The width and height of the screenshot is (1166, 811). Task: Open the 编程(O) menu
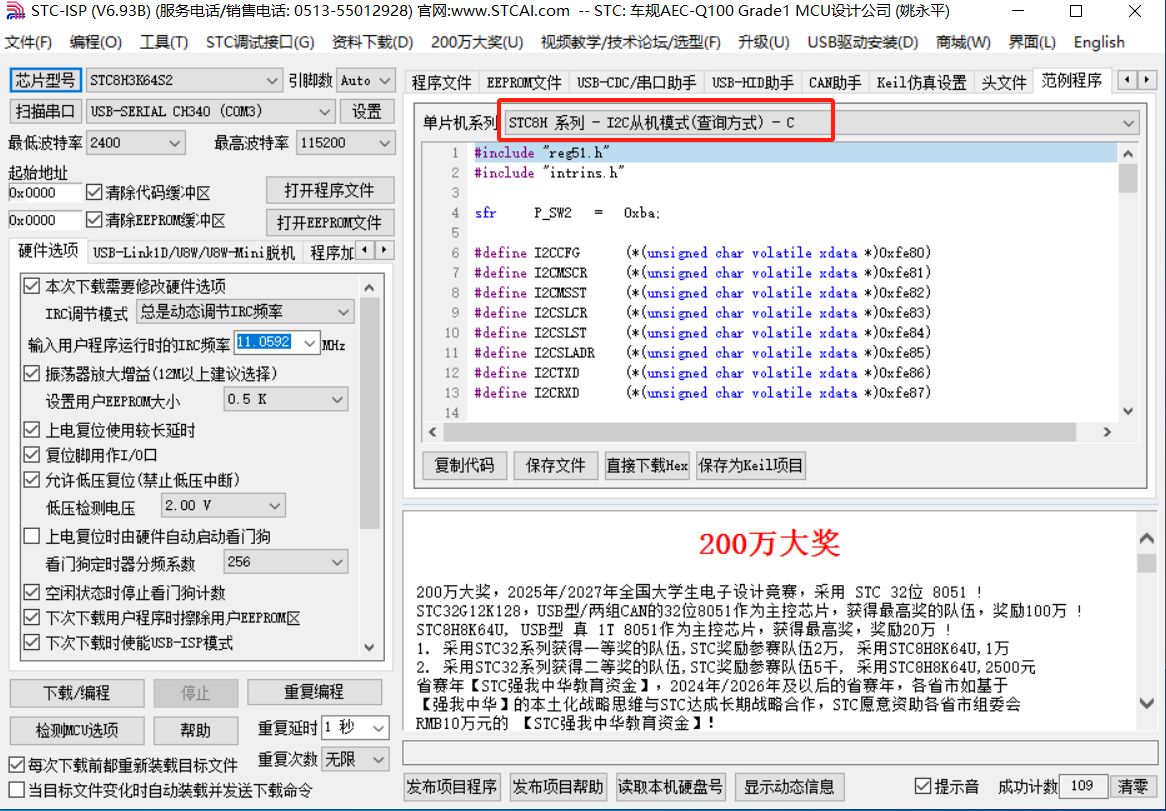(95, 42)
